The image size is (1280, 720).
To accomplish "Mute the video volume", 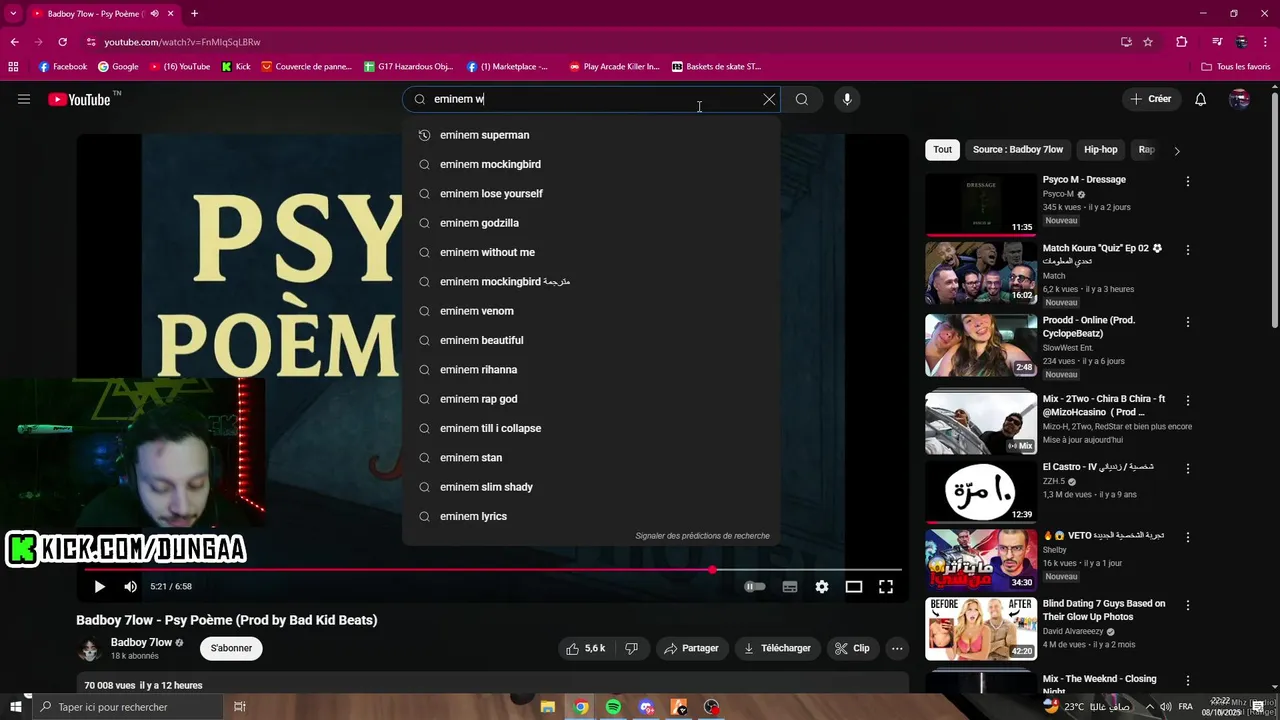I will pos(130,587).
